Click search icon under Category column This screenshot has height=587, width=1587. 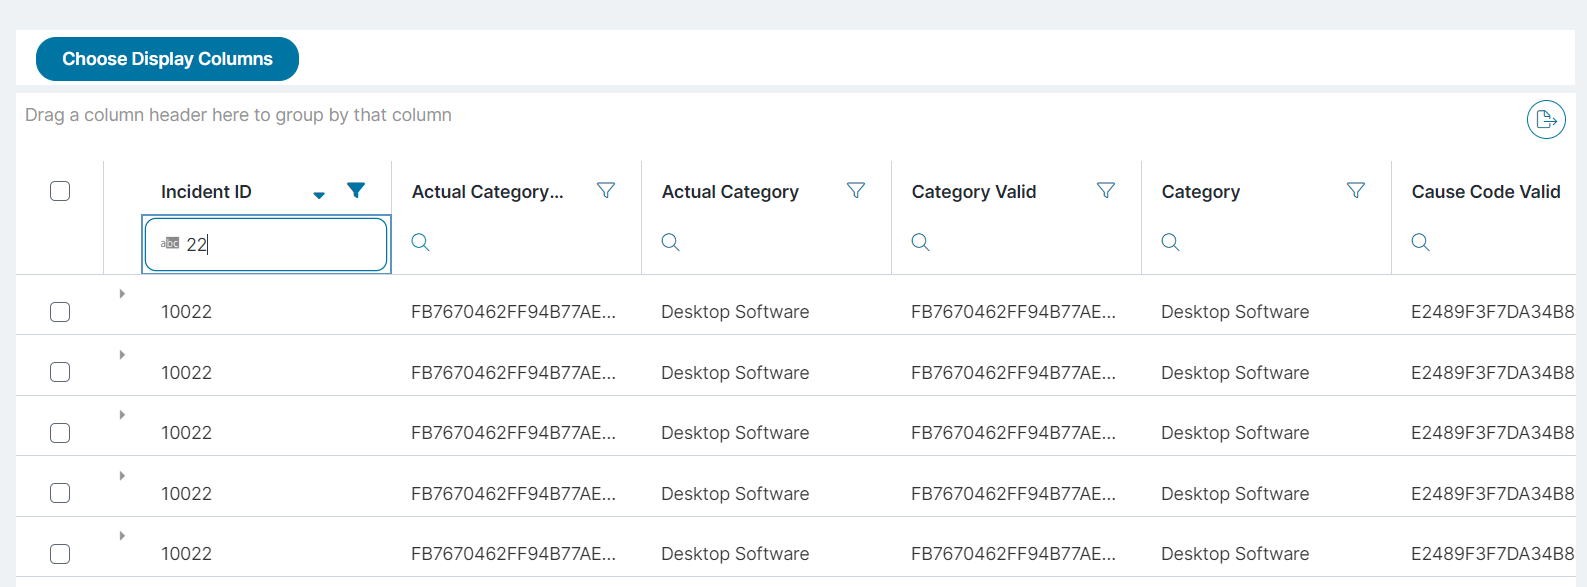[1171, 242]
